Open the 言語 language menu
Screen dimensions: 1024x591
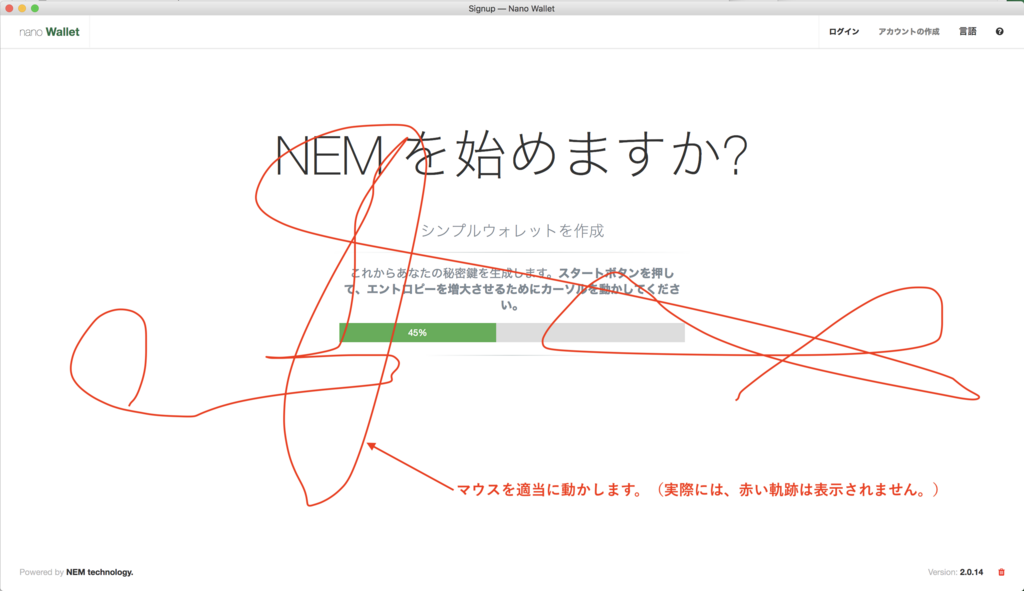click(x=967, y=31)
